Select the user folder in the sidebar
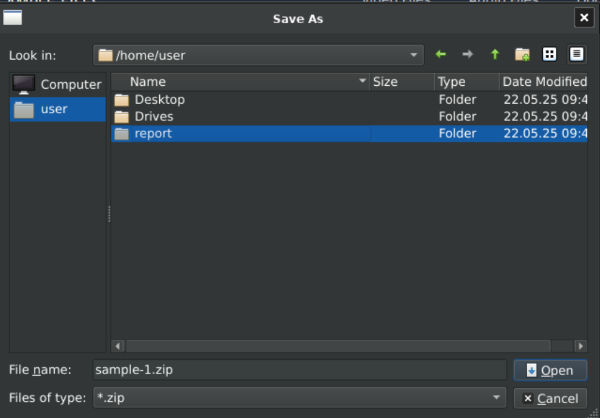 tap(58, 110)
